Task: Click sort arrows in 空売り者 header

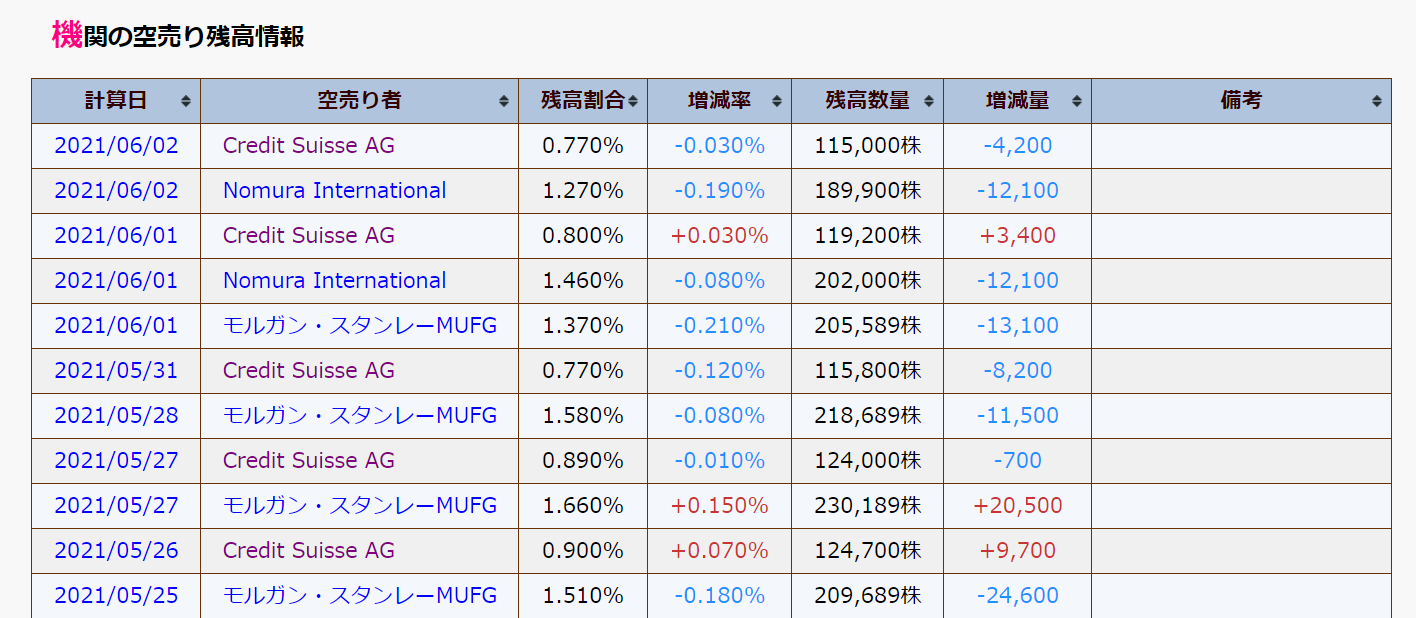Action: 504,101
